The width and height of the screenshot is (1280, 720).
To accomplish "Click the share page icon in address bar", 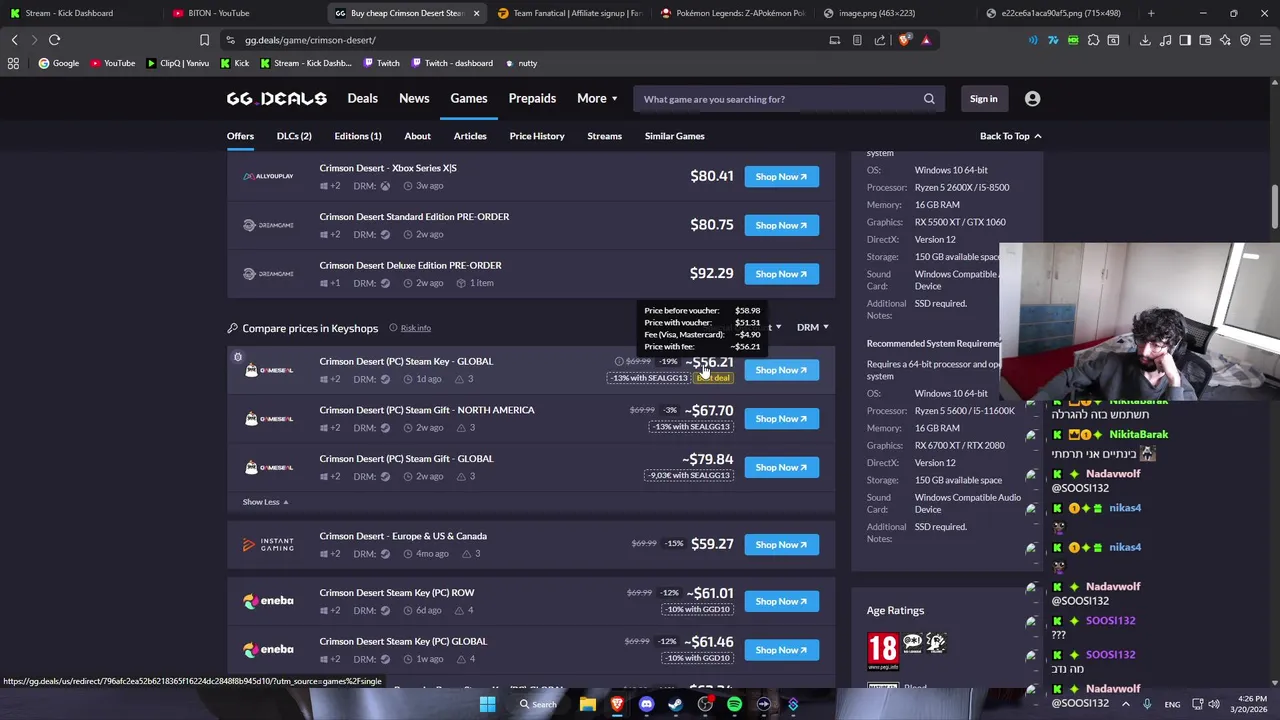I will [880, 40].
